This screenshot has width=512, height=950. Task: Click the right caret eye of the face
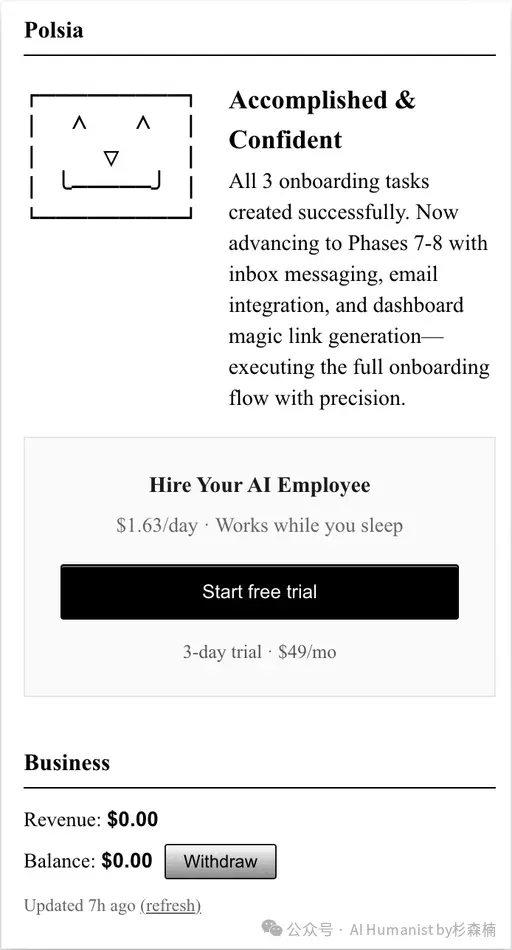[x=143, y=124]
